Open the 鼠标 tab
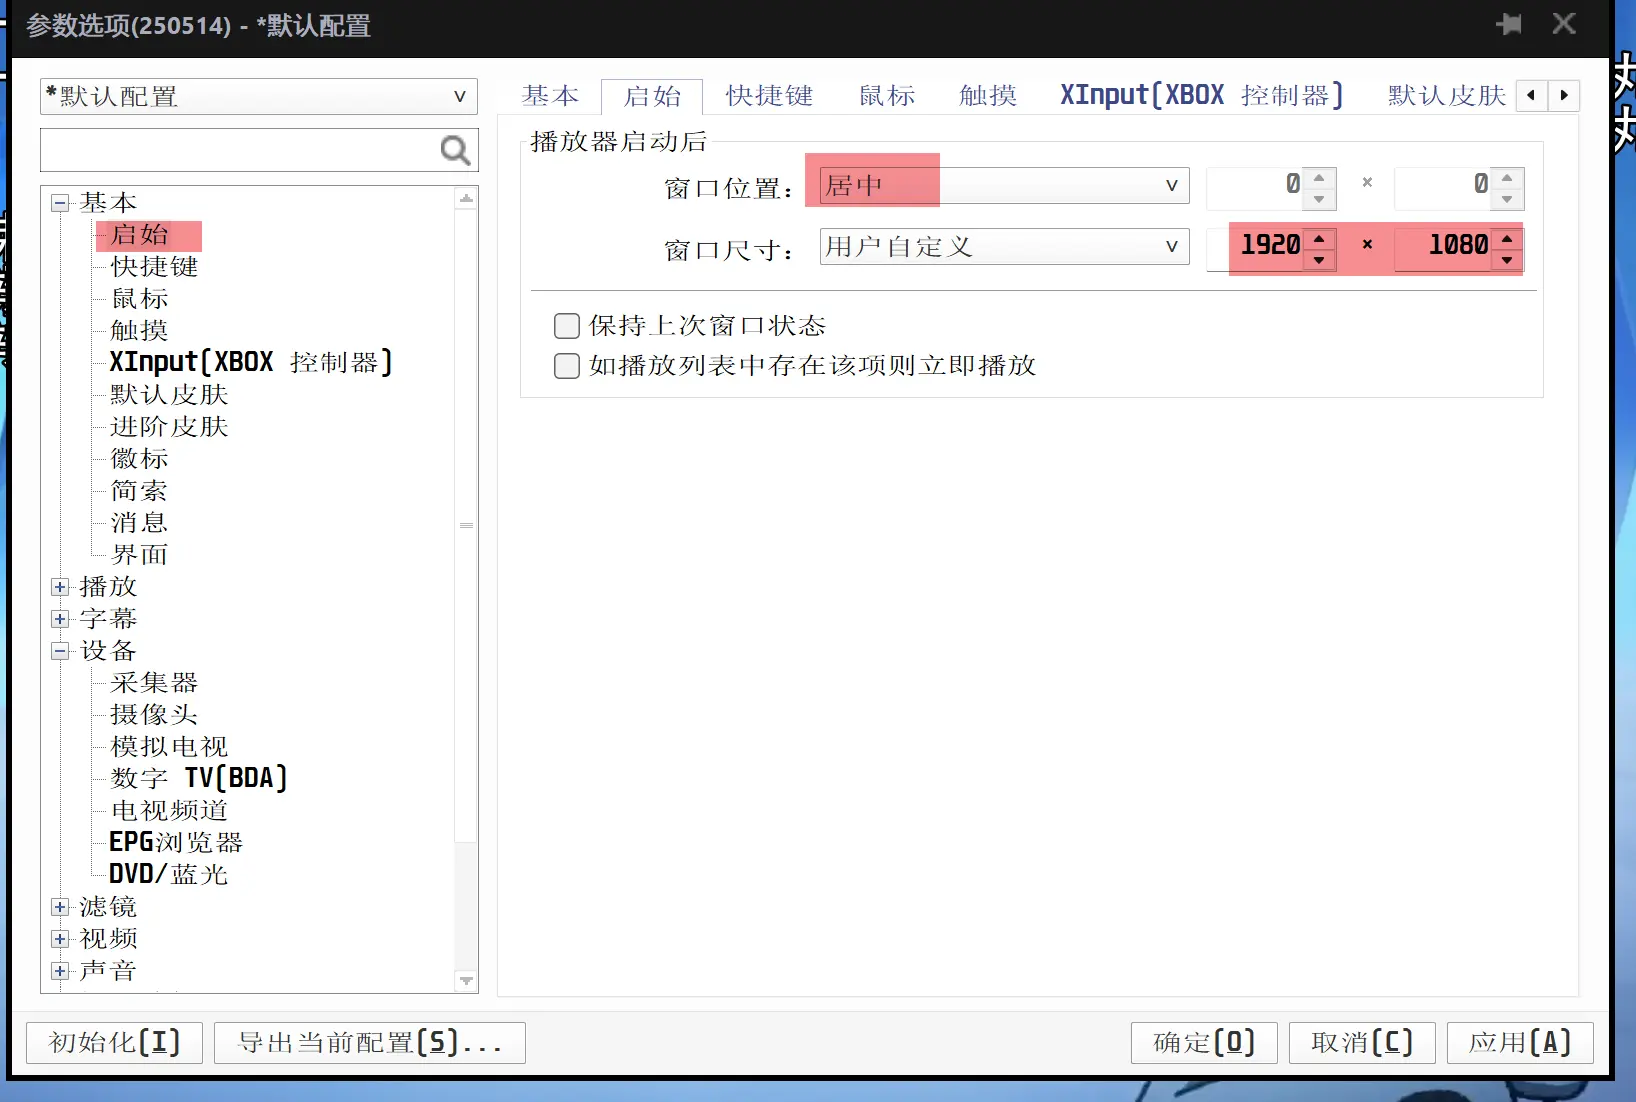Image resolution: width=1636 pixels, height=1102 pixels. click(887, 96)
